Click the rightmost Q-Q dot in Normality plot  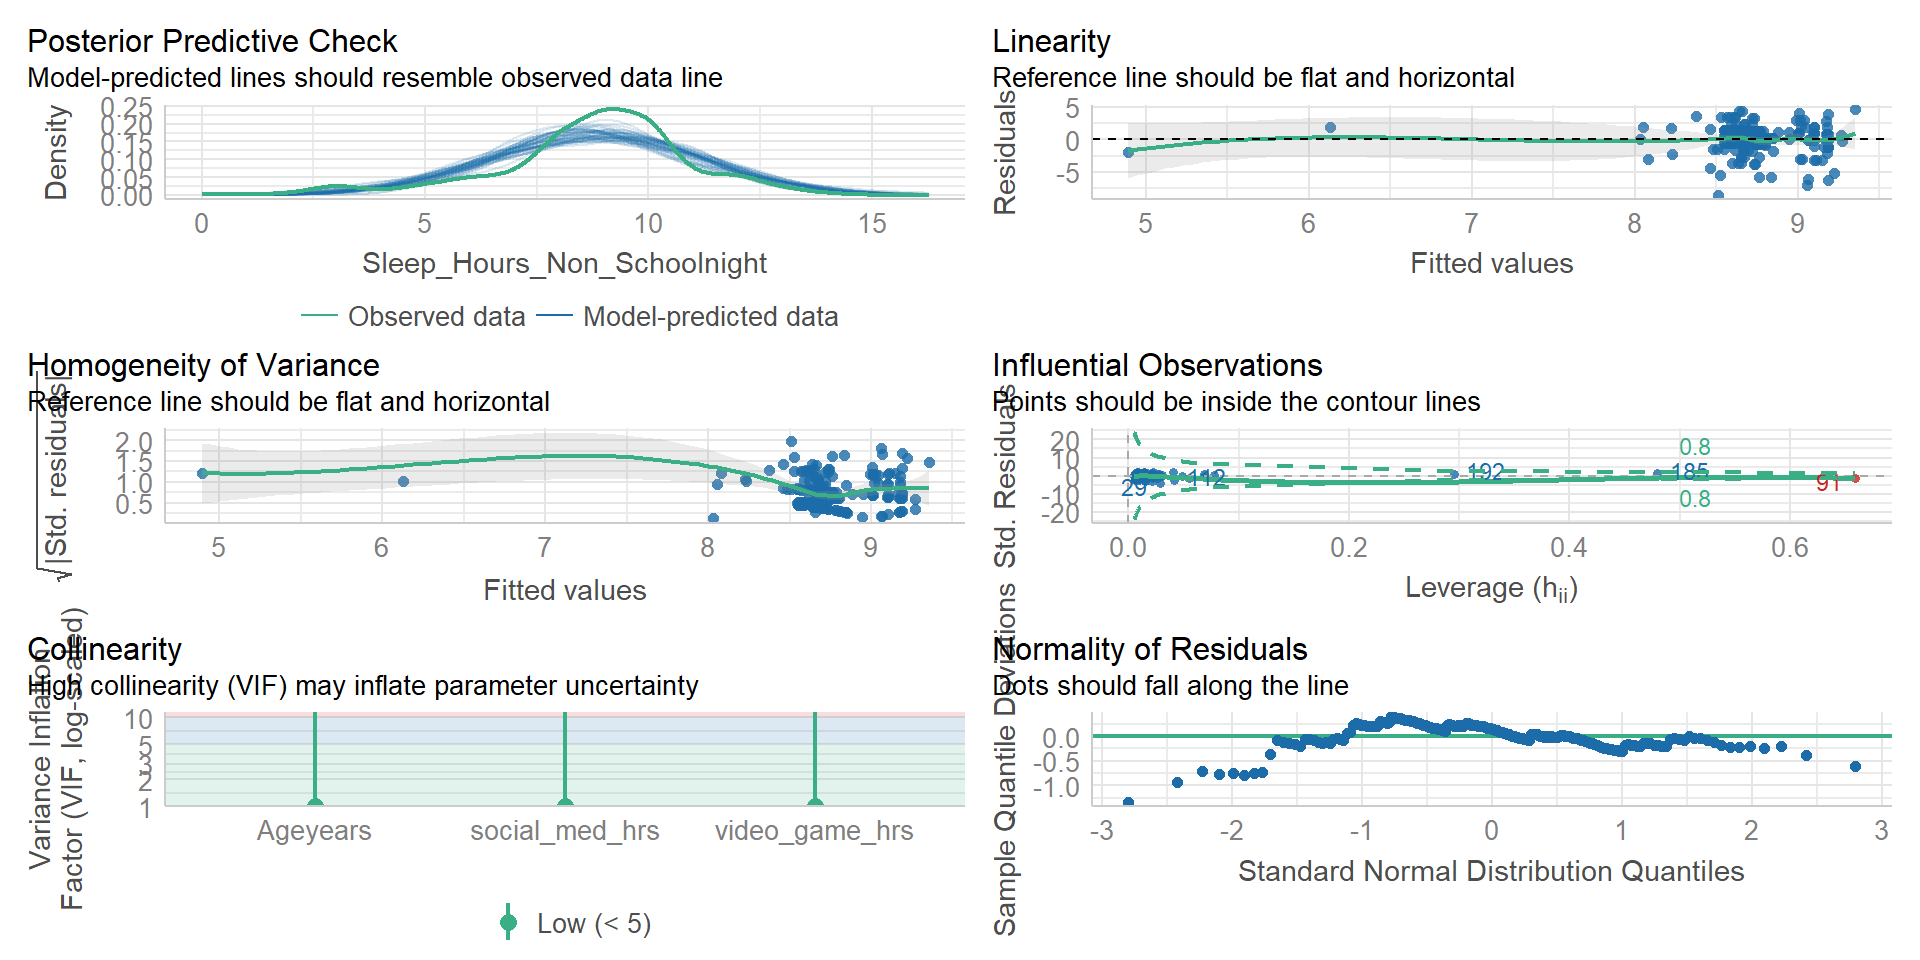(x=1856, y=767)
